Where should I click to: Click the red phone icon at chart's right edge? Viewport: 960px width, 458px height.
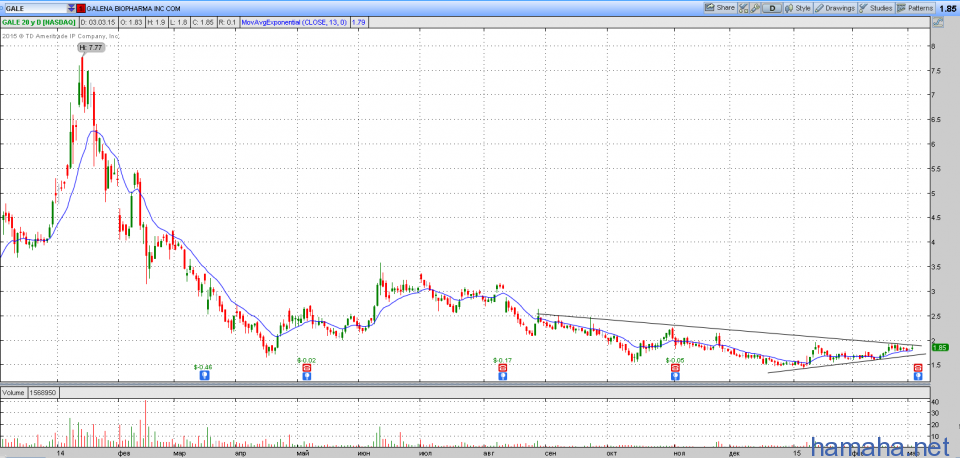(x=918, y=368)
